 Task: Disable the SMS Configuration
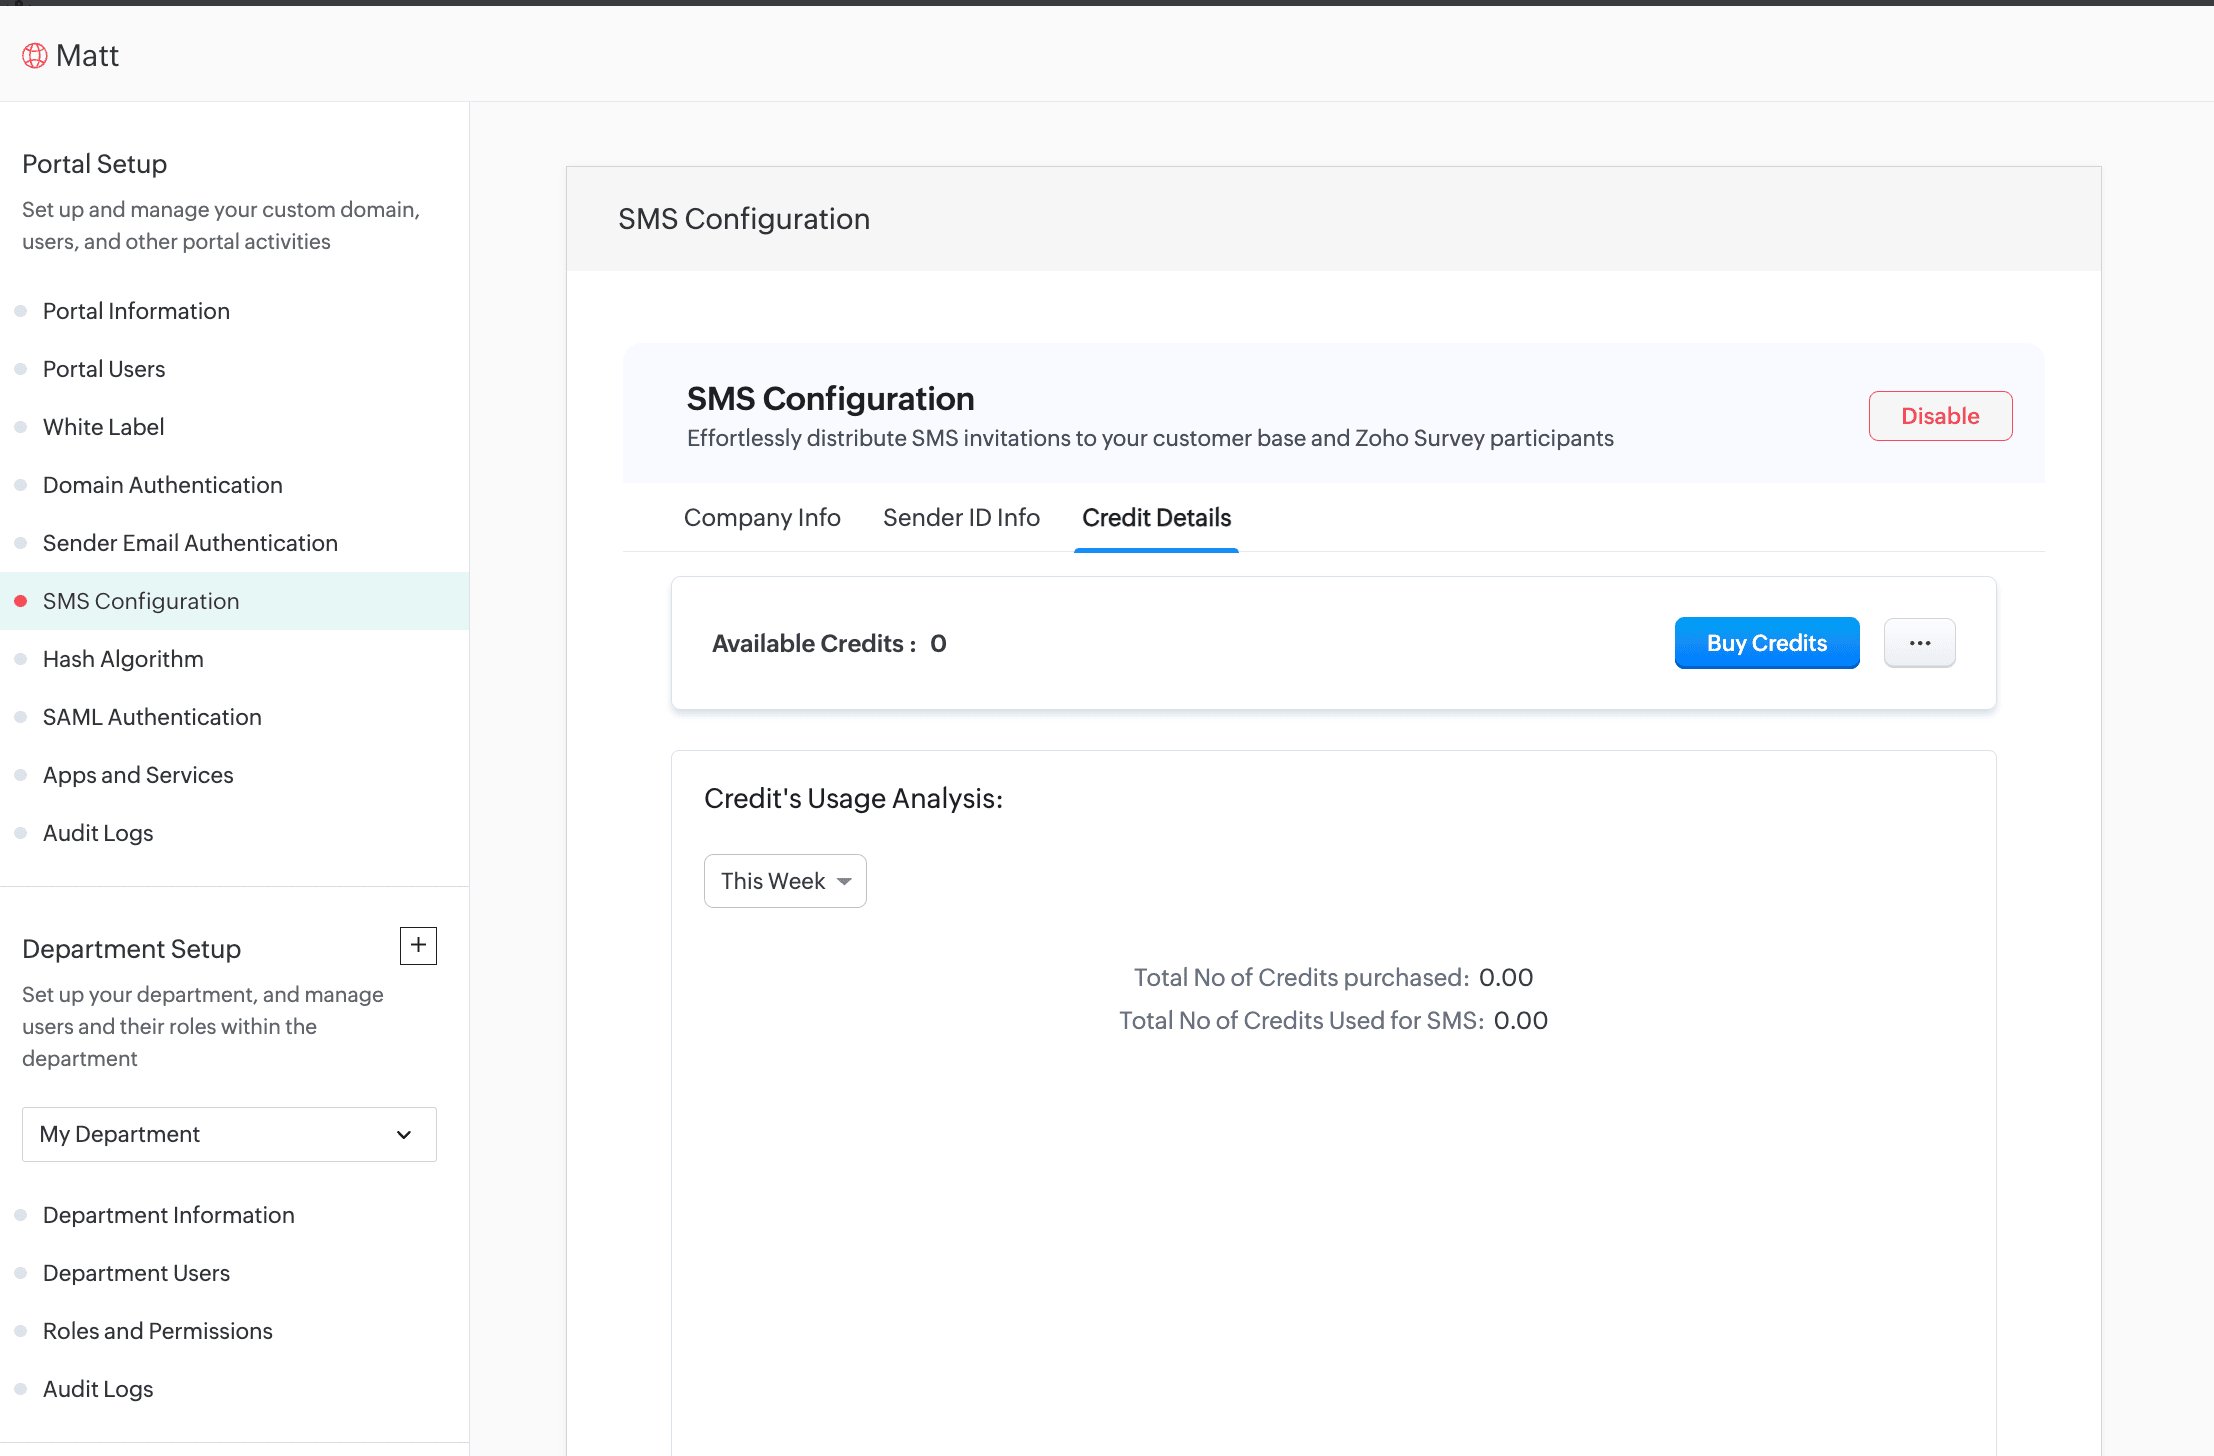pos(1939,416)
